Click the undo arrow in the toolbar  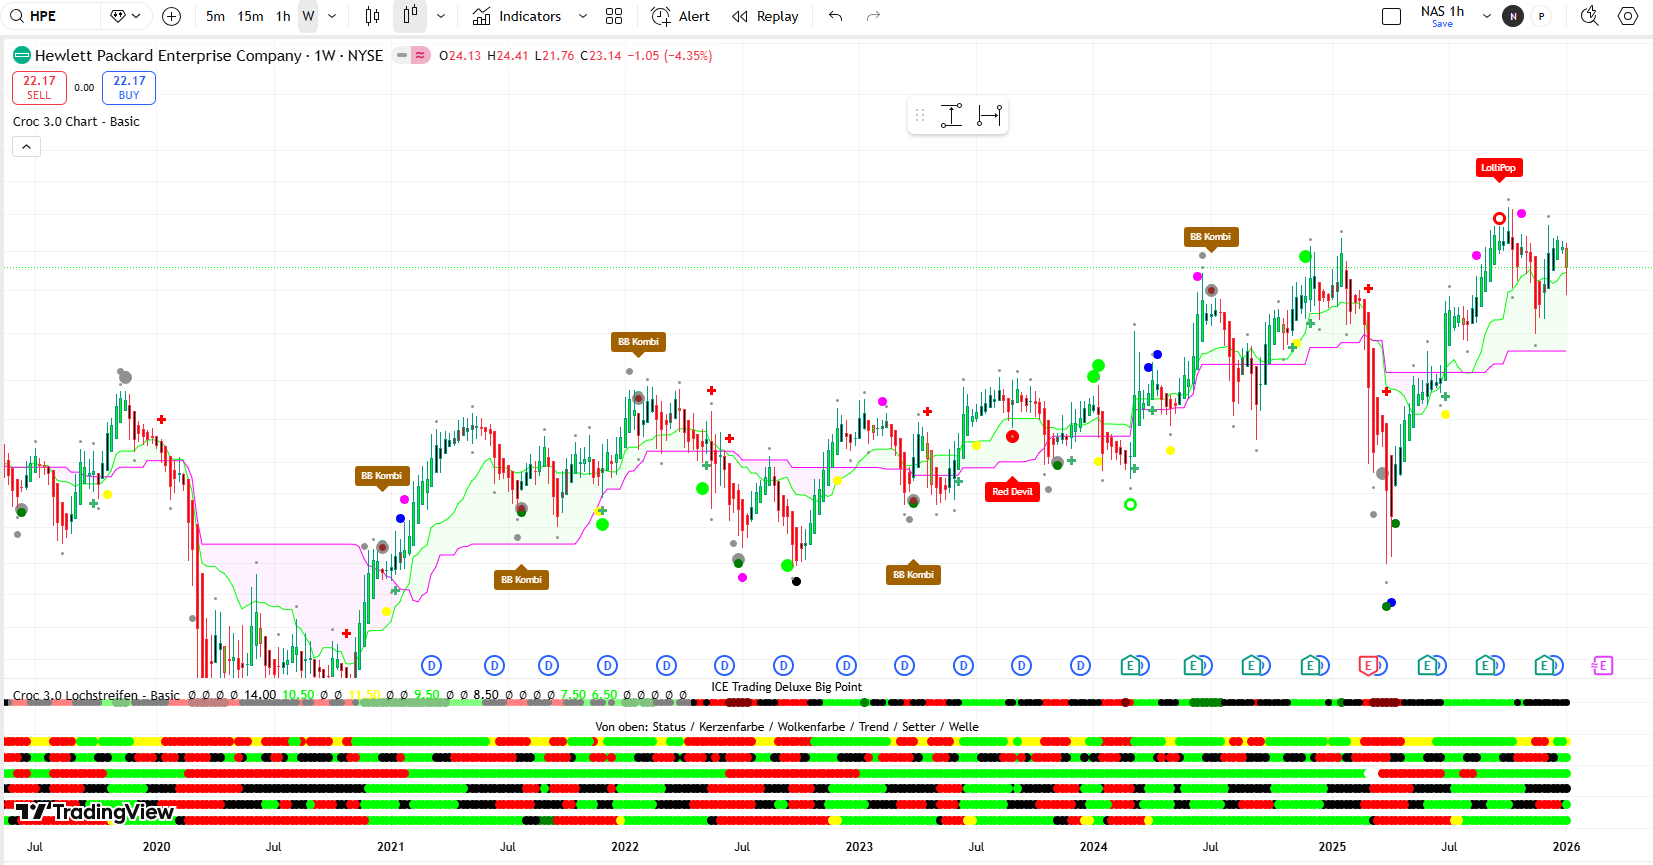(836, 16)
